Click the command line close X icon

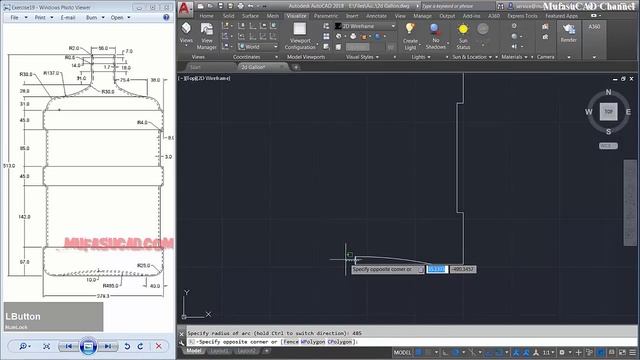coord(182,334)
